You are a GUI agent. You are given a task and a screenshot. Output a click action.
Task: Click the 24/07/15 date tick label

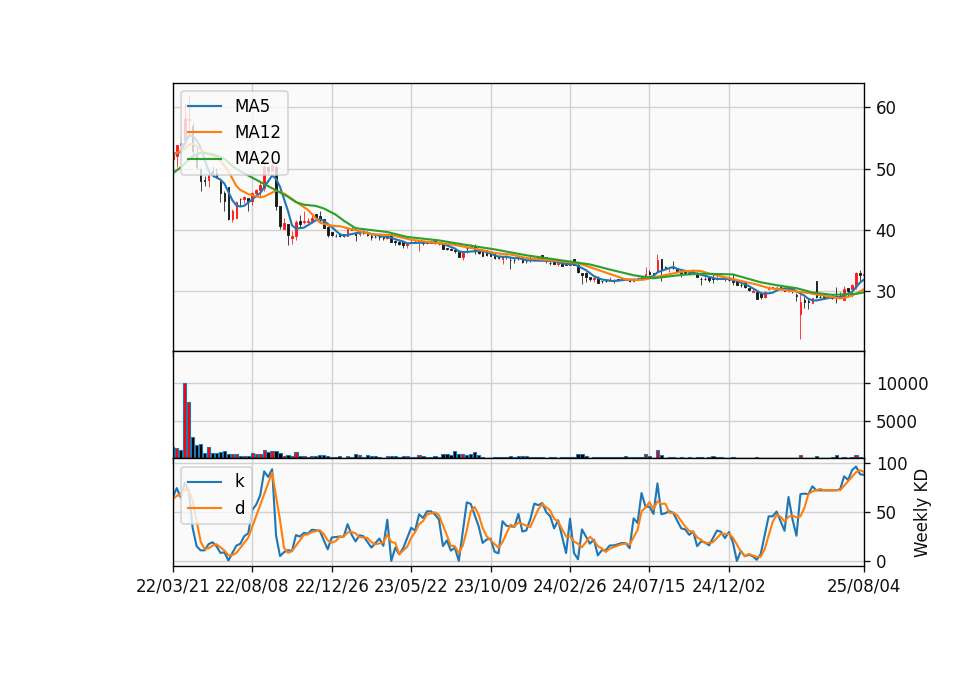tap(649, 586)
